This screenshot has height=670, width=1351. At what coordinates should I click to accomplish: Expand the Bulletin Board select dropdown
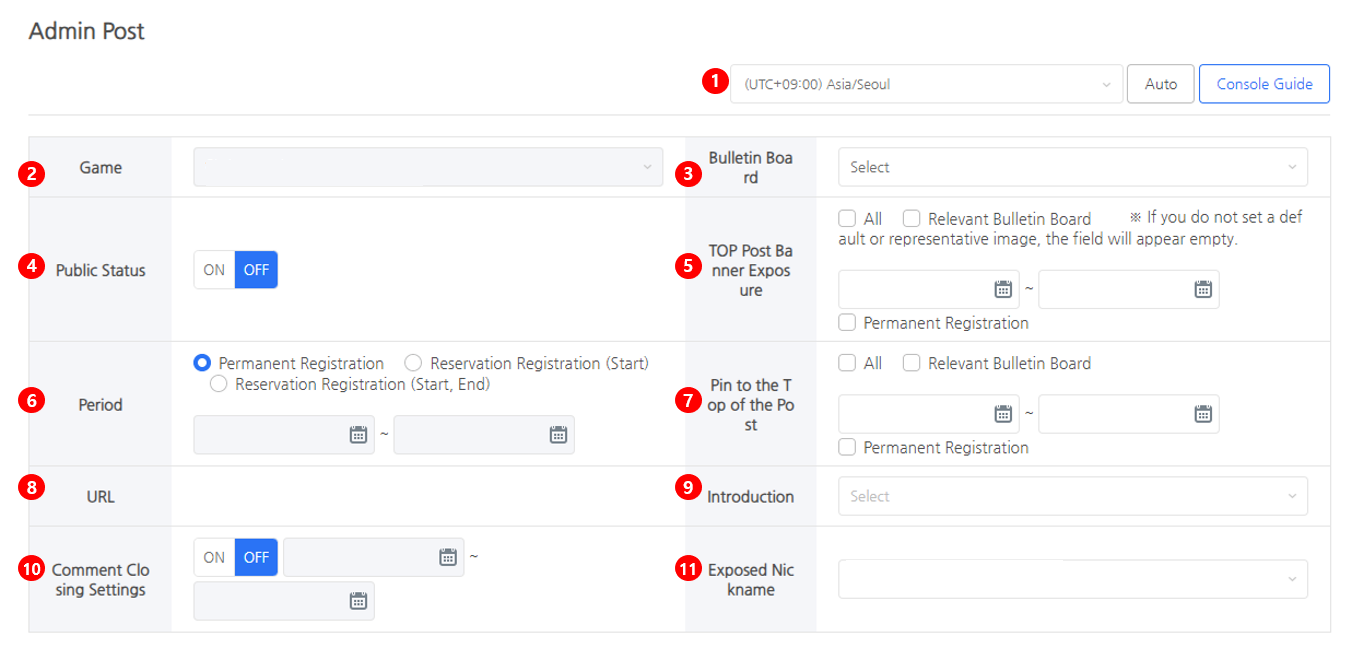(1072, 167)
